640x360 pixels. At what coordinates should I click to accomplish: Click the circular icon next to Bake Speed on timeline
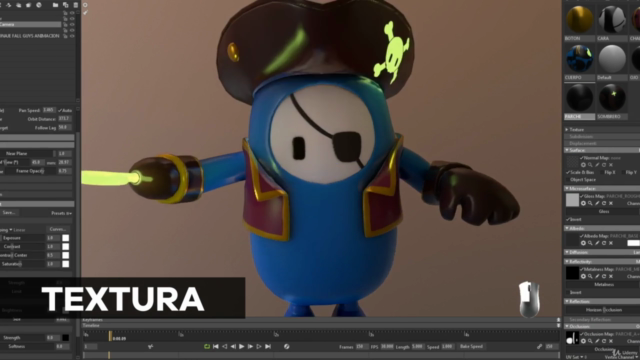tap(287, 347)
